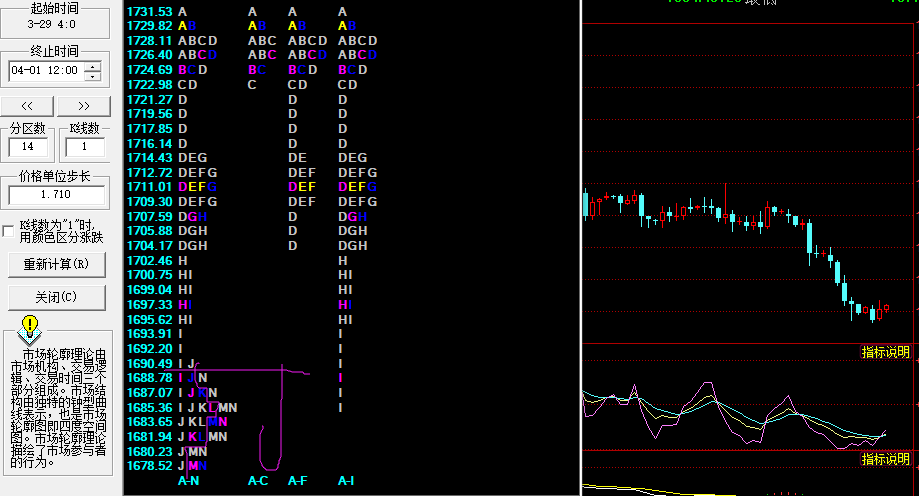
Task: Click the 分区数 group label
Action: (28, 128)
